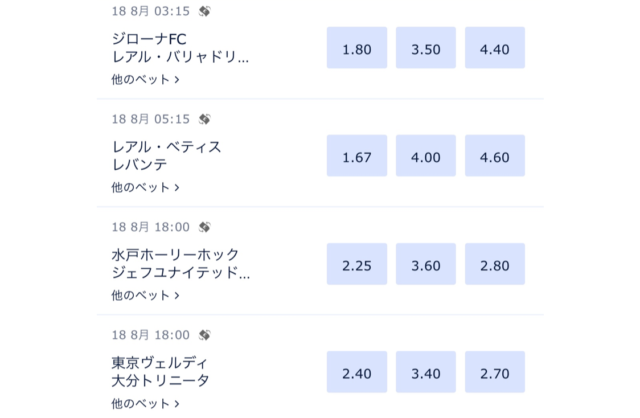Expand 他のベット for the ジローナFC match
640x418 pixels.
[146, 79]
